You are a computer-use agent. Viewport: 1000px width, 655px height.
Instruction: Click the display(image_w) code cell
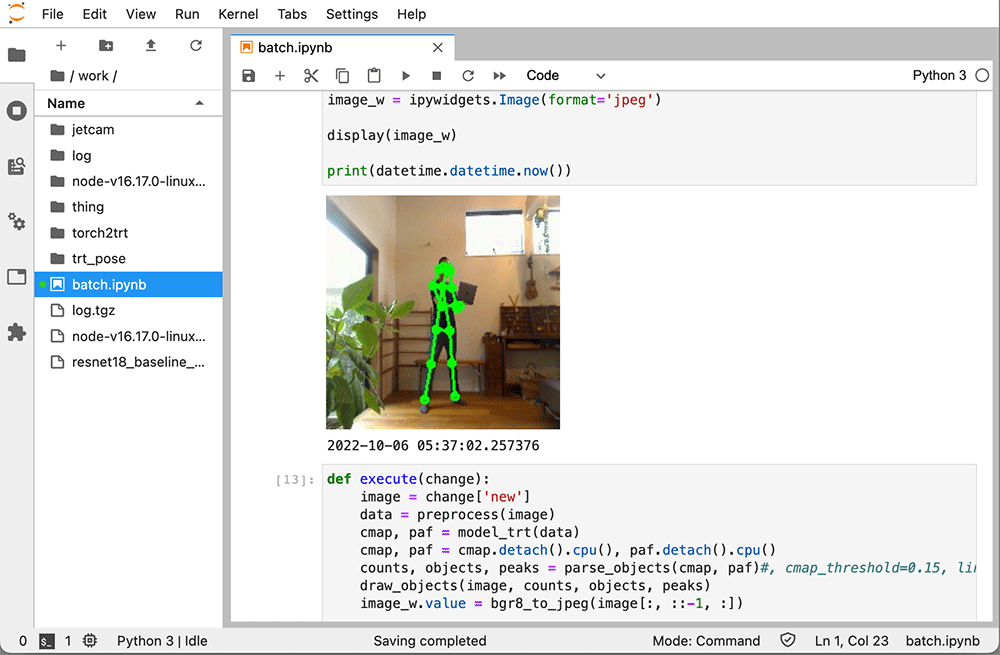(x=649, y=138)
